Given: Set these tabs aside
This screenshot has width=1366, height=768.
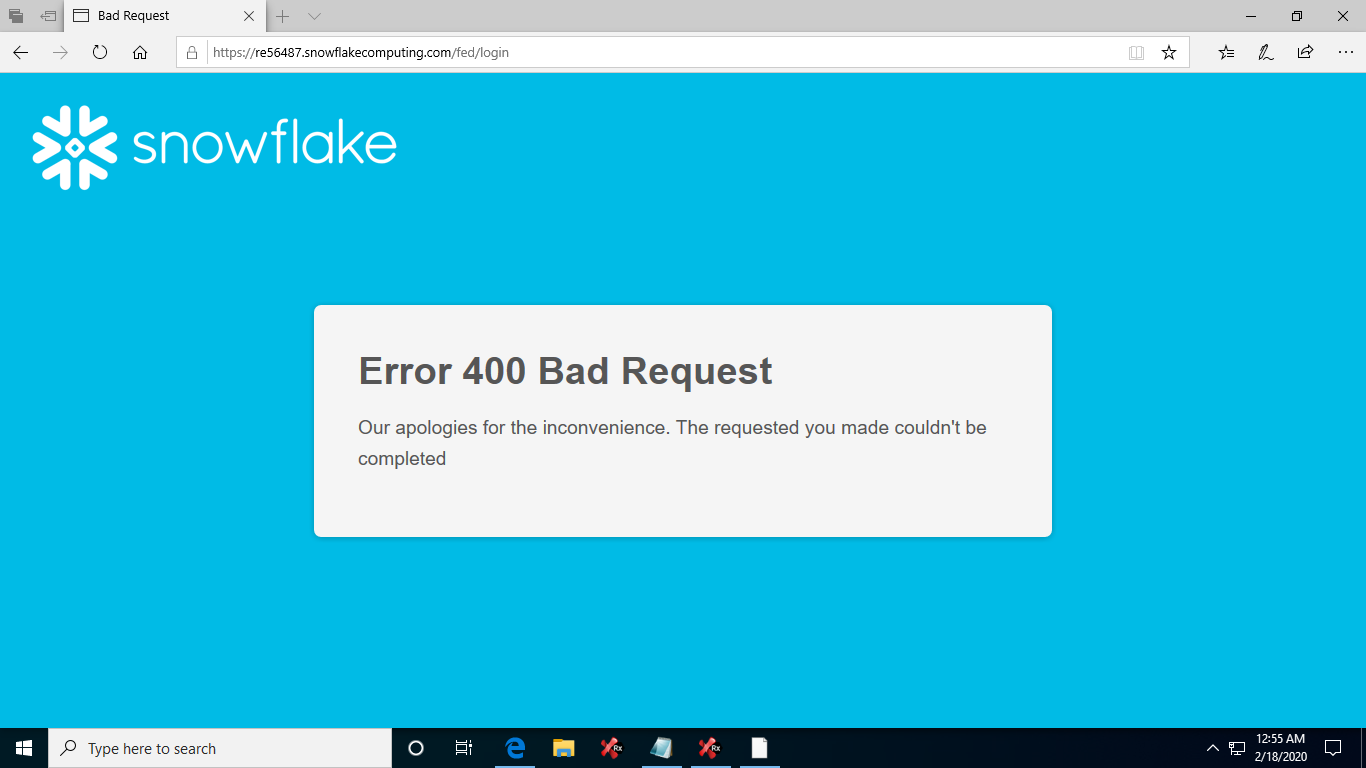Looking at the screenshot, I should 48,16.
